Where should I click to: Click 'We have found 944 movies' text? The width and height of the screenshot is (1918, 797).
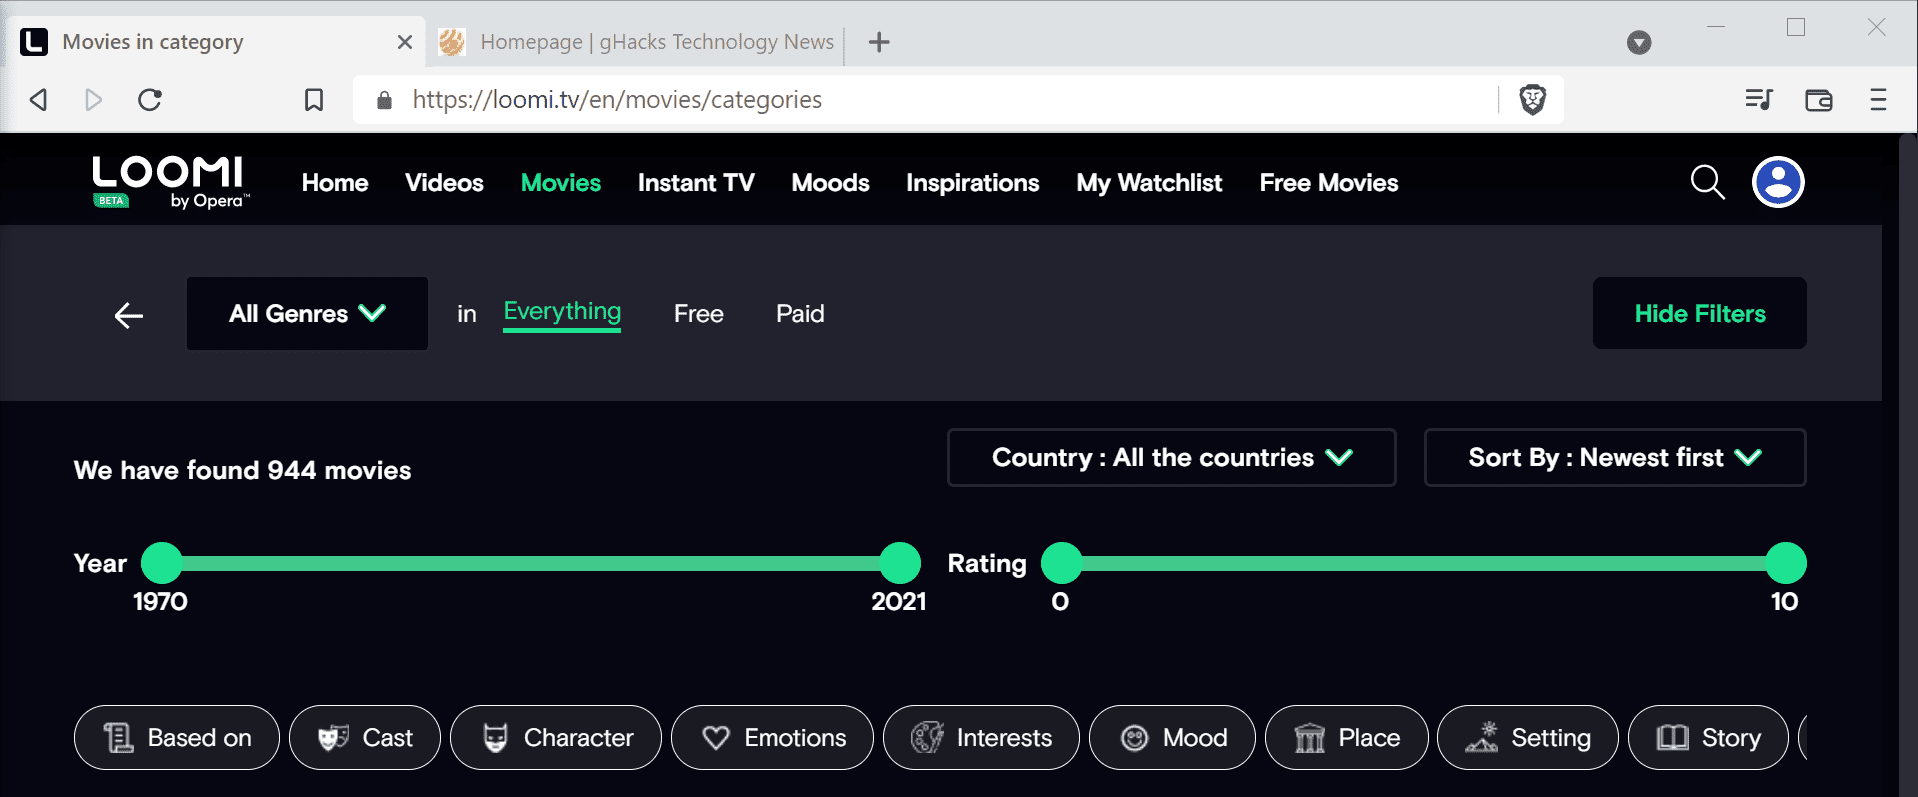[243, 470]
